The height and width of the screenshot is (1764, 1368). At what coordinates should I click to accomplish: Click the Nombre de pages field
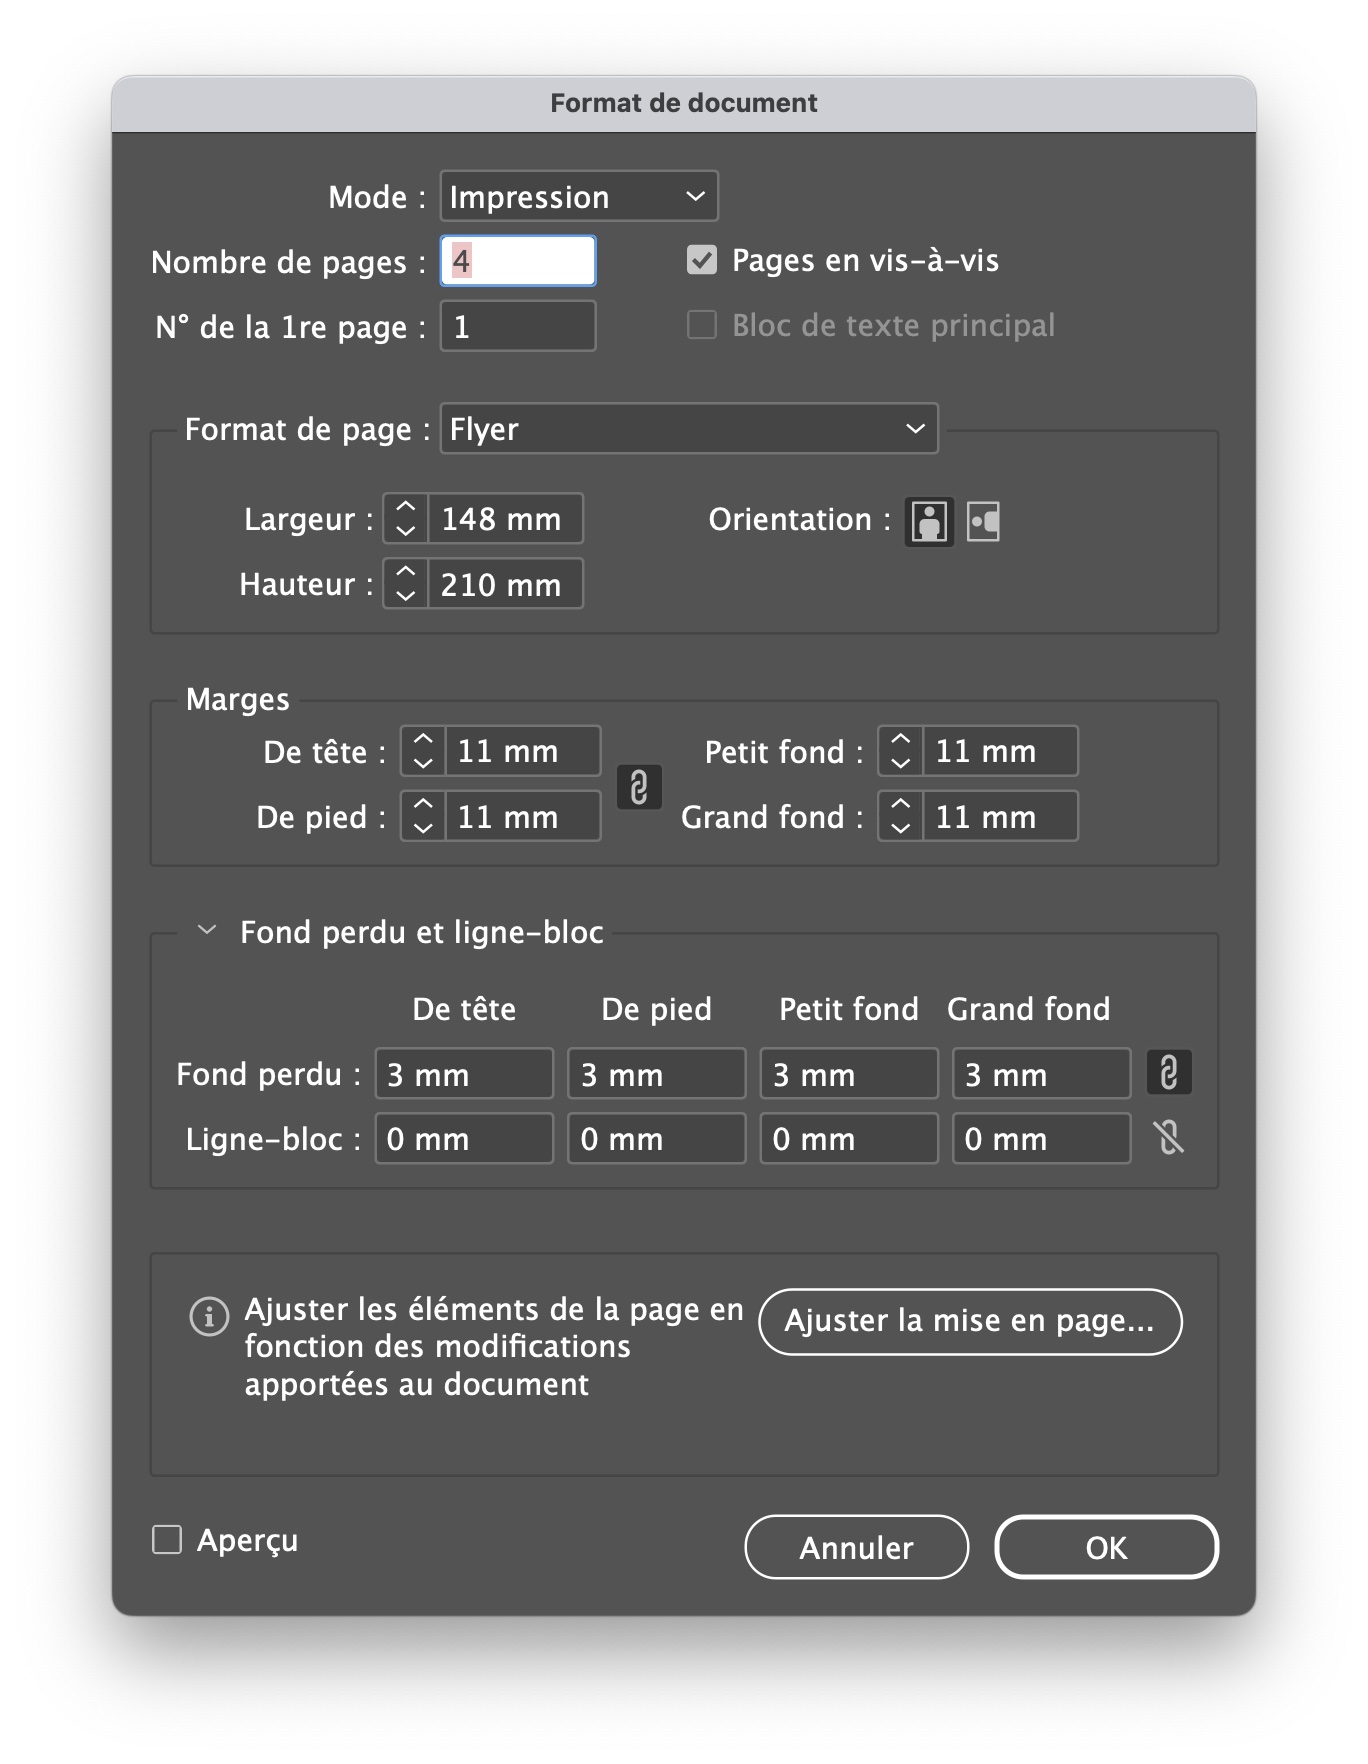[518, 261]
